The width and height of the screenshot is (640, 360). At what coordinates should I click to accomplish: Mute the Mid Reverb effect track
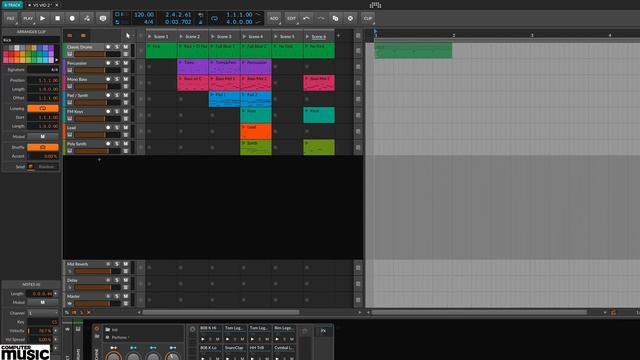tap(126, 264)
